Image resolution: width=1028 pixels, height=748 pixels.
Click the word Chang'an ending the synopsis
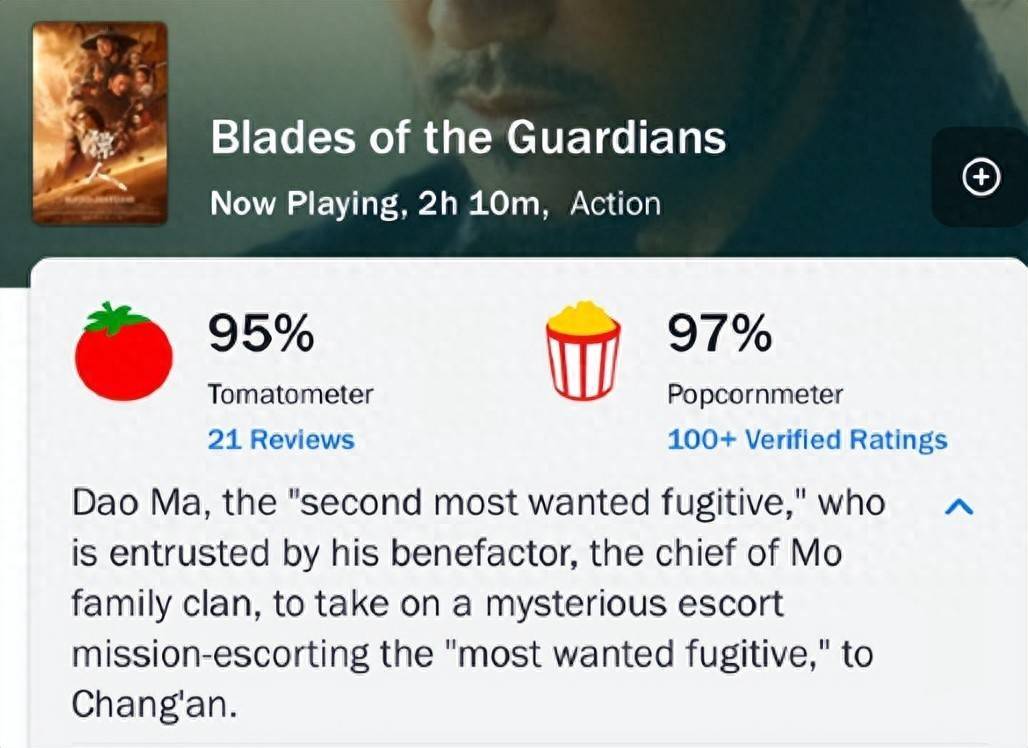[154, 704]
